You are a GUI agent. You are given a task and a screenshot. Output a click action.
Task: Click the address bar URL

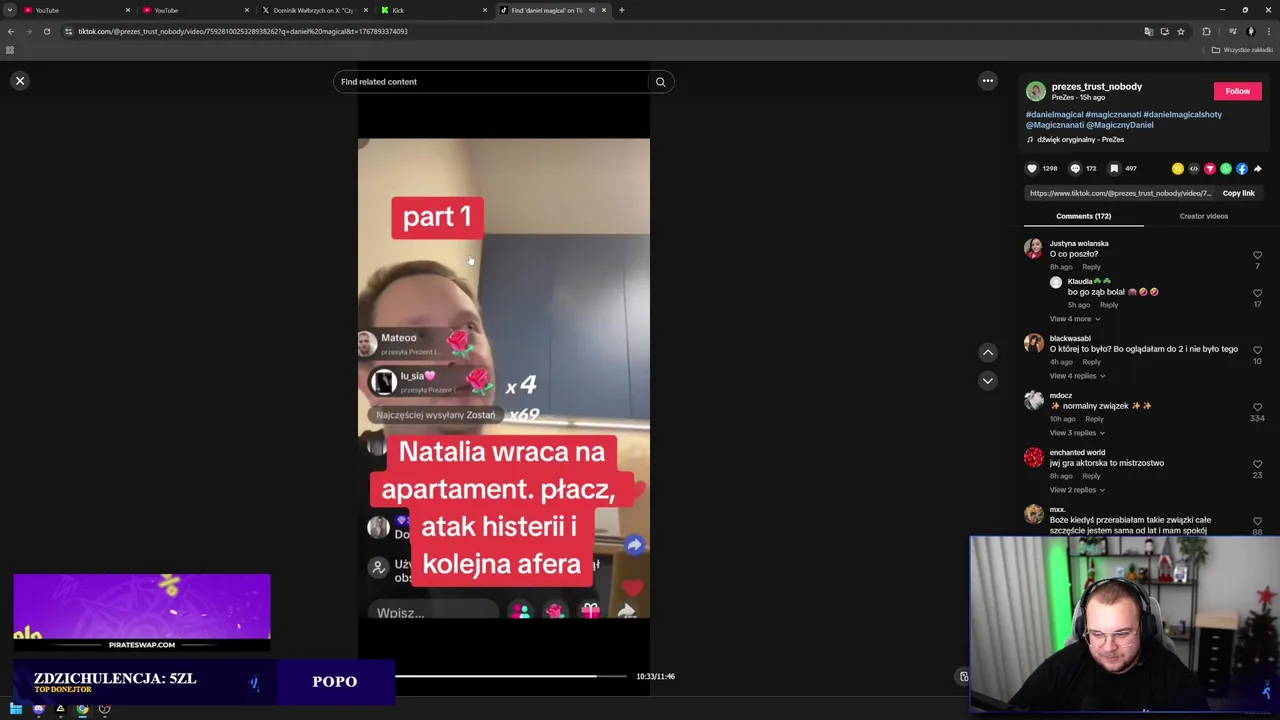click(x=243, y=31)
